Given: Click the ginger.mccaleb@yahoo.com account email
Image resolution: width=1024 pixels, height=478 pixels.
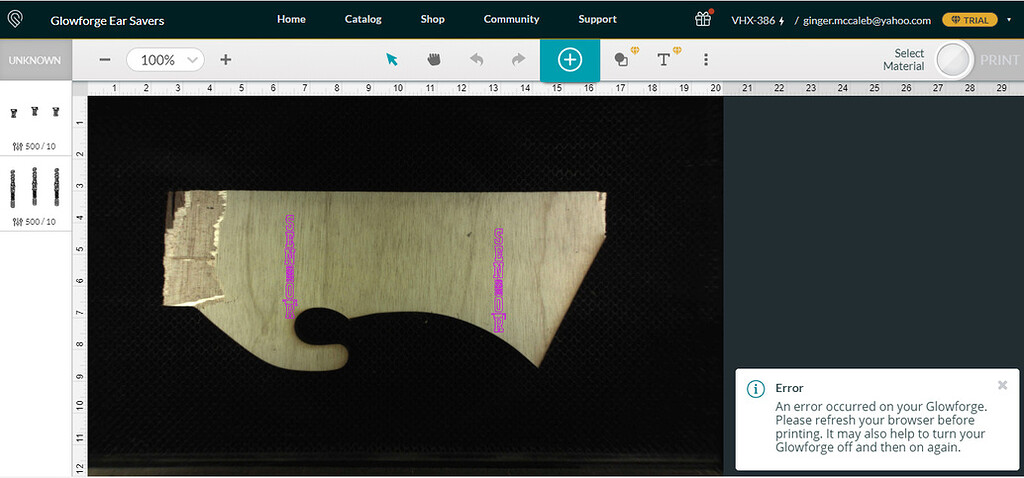Looking at the screenshot, I should point(867,20).
